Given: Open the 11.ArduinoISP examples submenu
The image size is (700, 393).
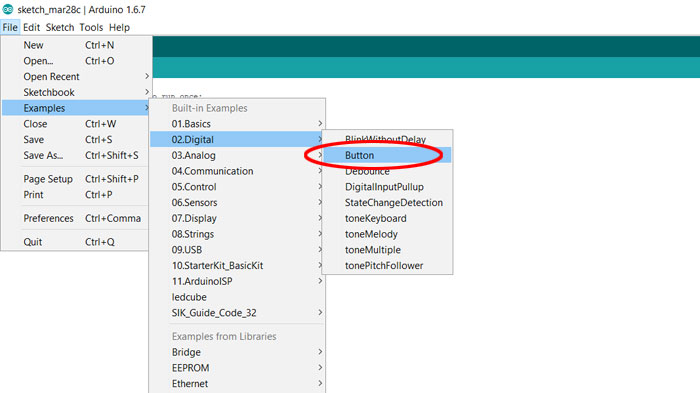Looking at the screenshot, I should tap(237, 281).
